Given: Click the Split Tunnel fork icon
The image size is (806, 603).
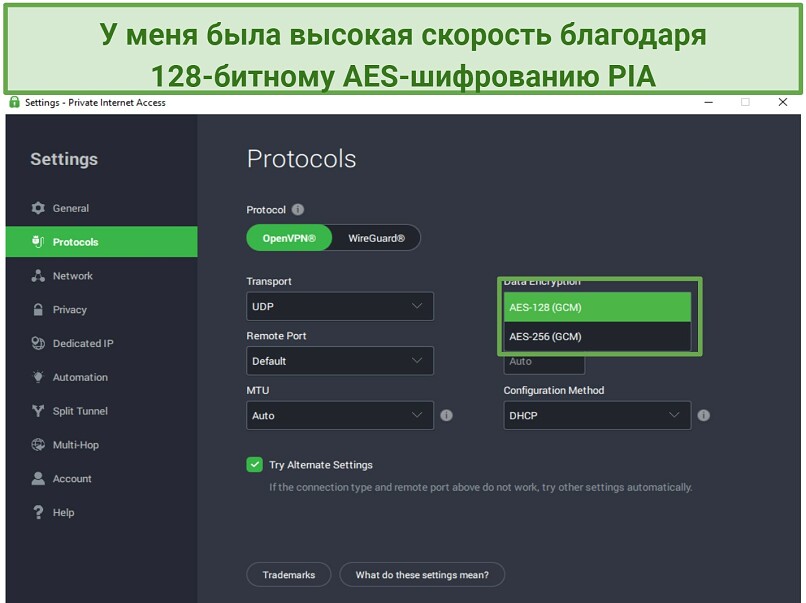Looking at the screenshot, I should point(38,411).
